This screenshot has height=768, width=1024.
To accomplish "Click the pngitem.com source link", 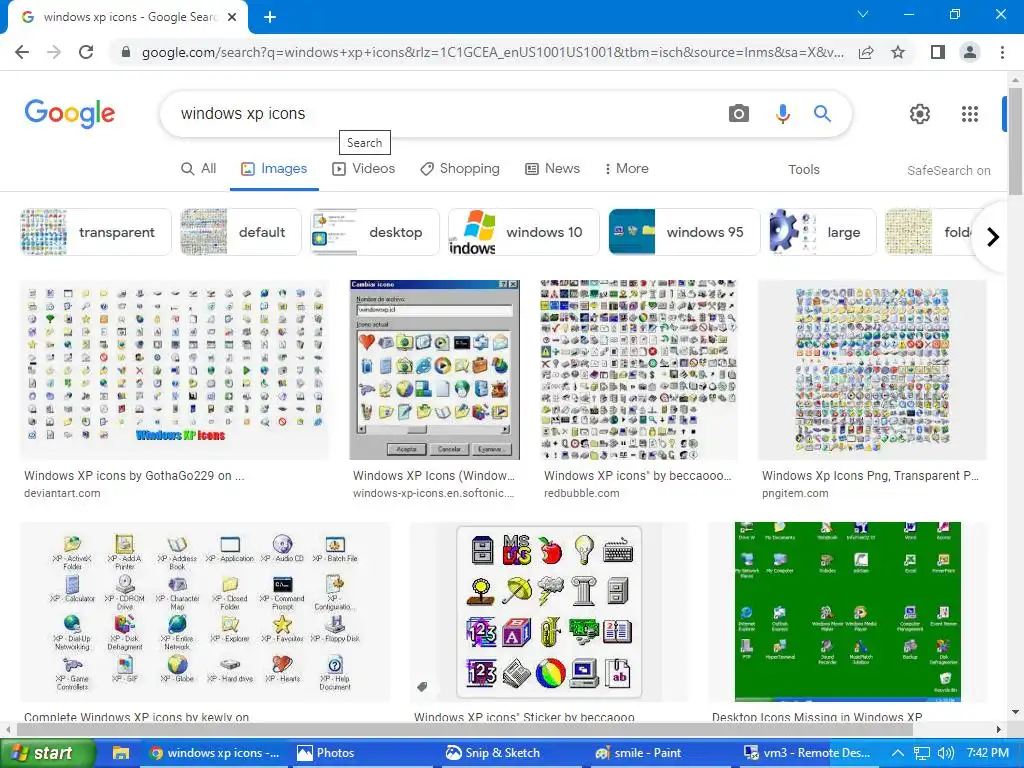I will click(x=795, y=493).
